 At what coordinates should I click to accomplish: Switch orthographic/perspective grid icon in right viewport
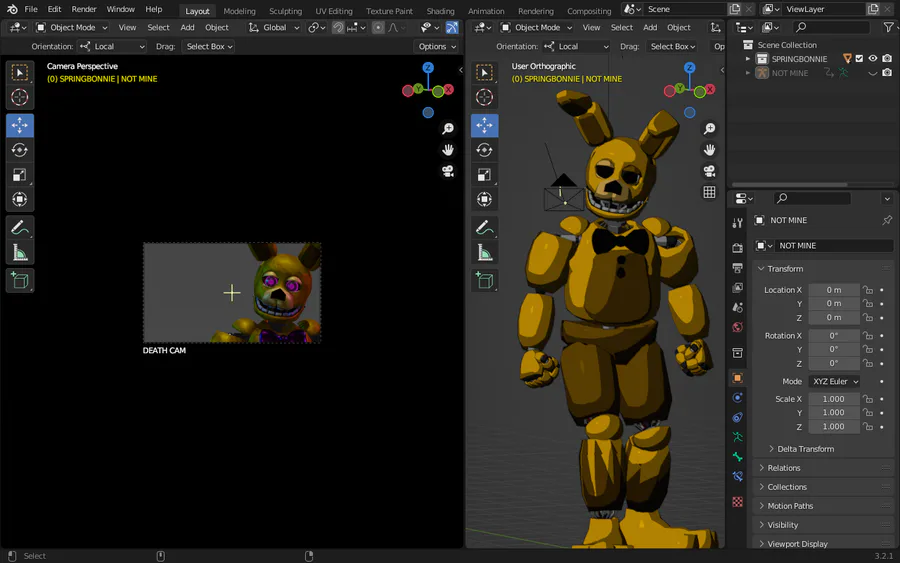coord(709,192)
